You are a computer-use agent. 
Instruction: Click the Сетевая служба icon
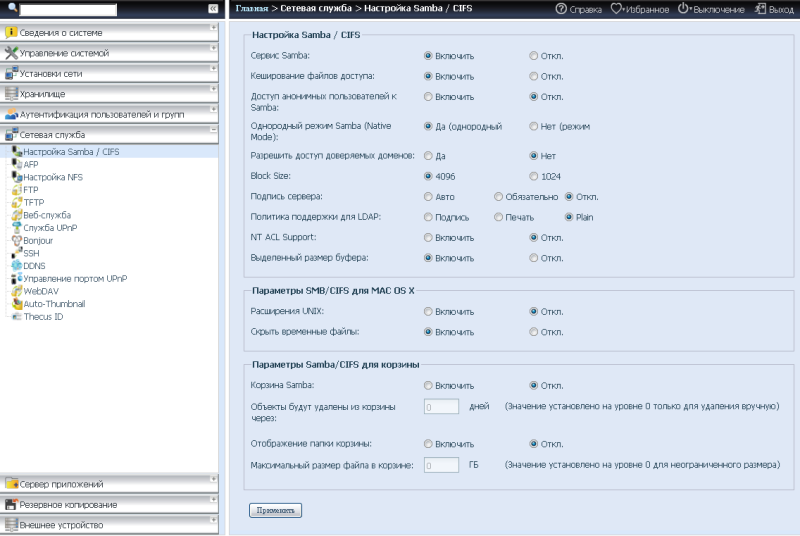[11, 134]
